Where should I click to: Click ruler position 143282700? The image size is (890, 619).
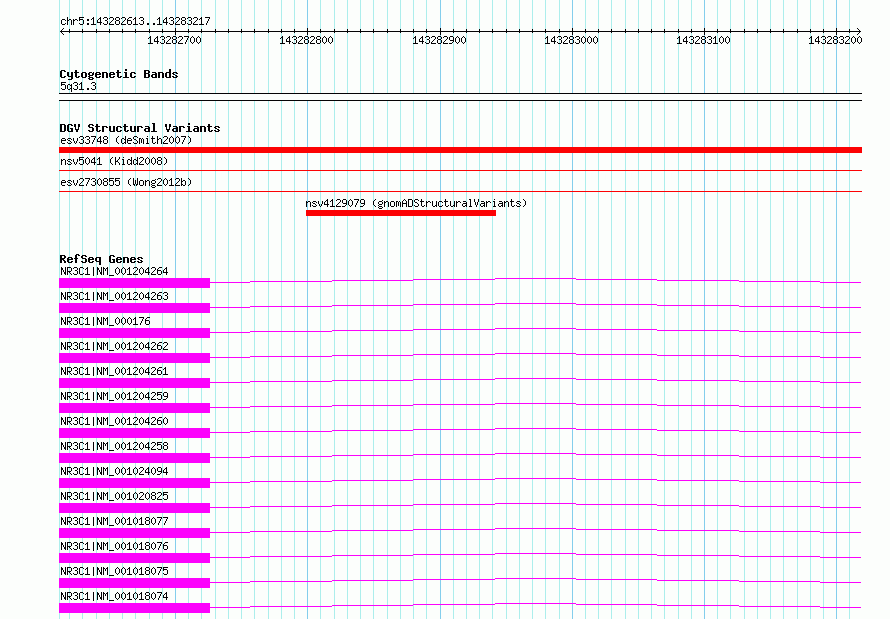tap(174, 40)
